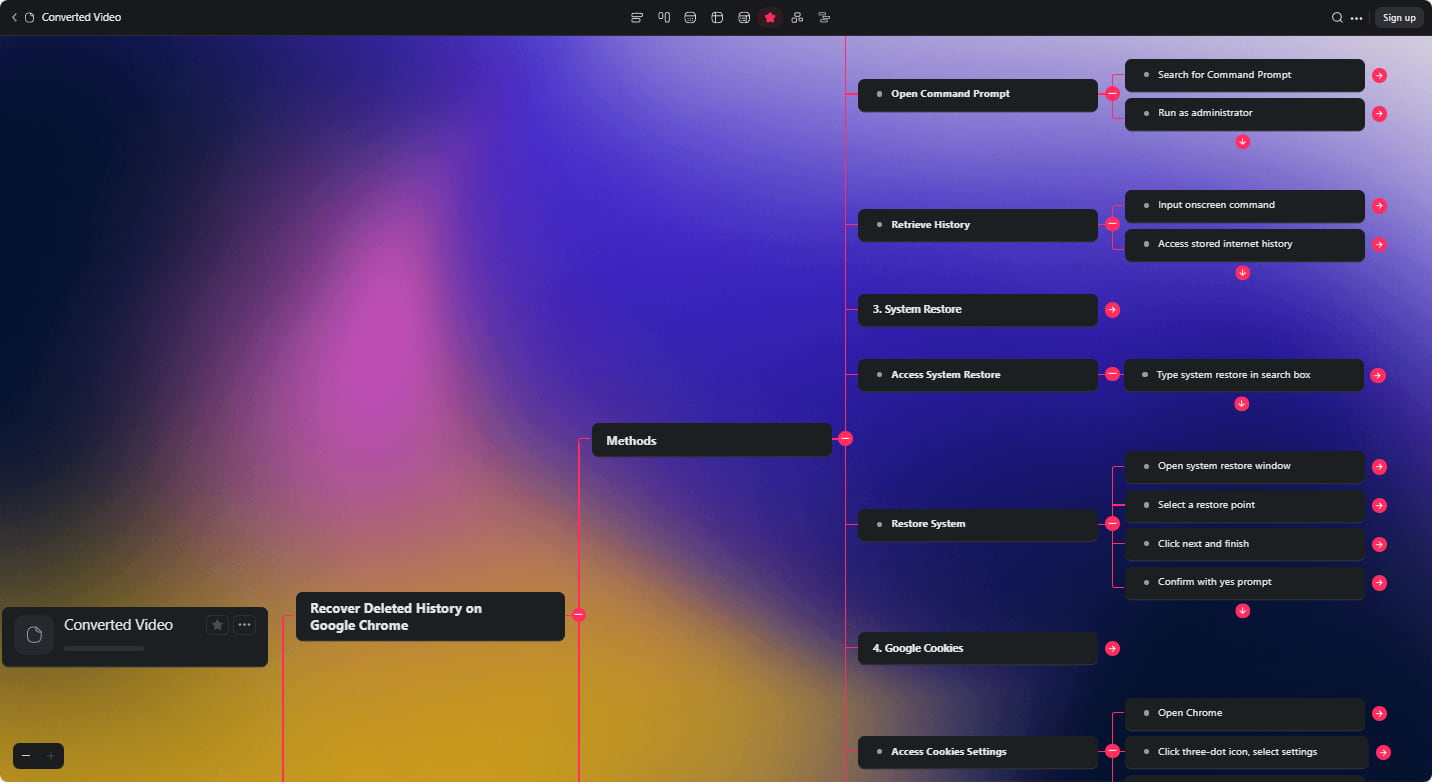Select the Open Command Prompt node
The width and height of the screenshot is (1432, 782).
978,94
